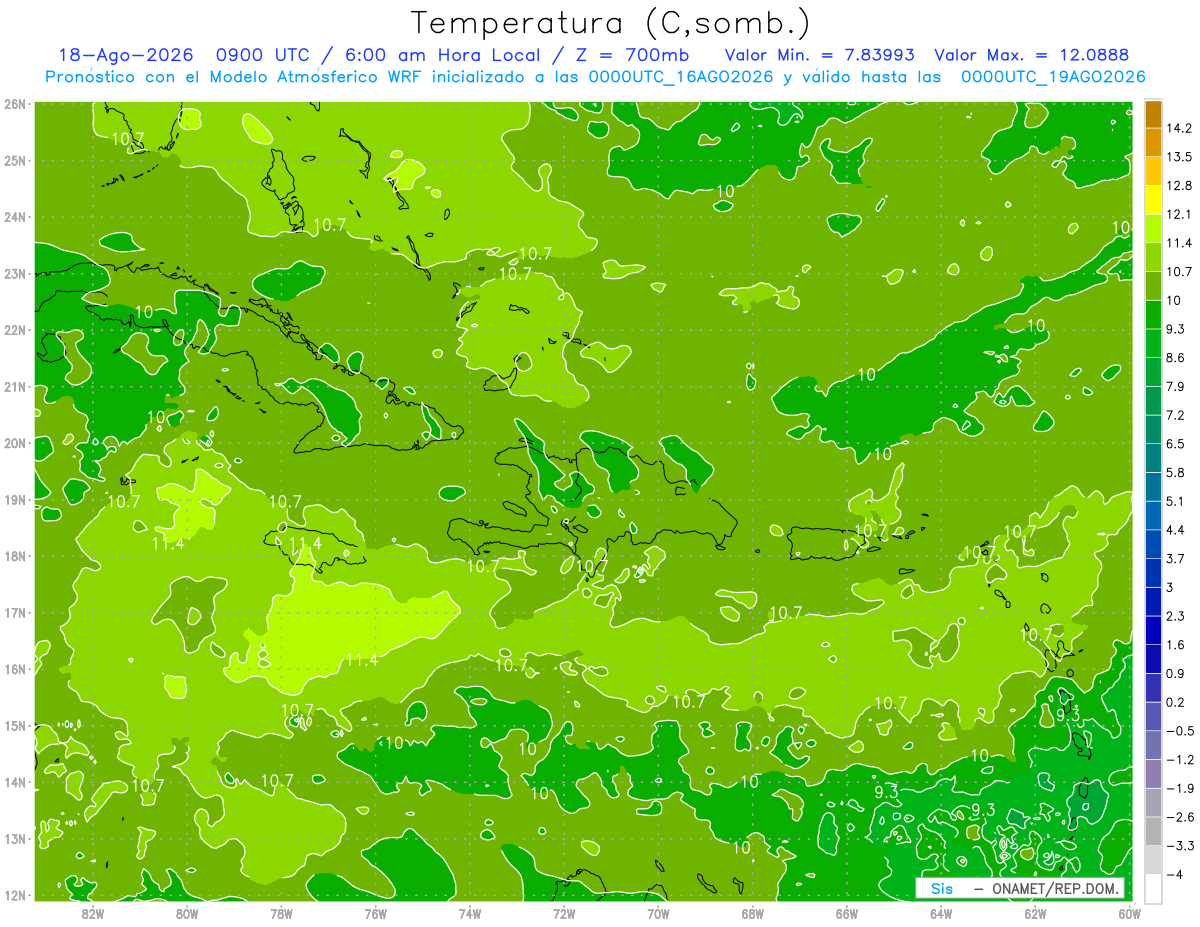Click the 5.1 value on color scale
Viewport: 1200px width, 927px height.
[1176, 500]
